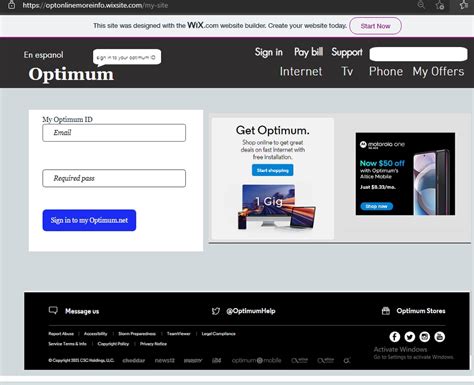Image resolution: width=474 pixels, height=385 pixels.
Task: Open the favorites list icon at top right
Action: pos(464,5)
